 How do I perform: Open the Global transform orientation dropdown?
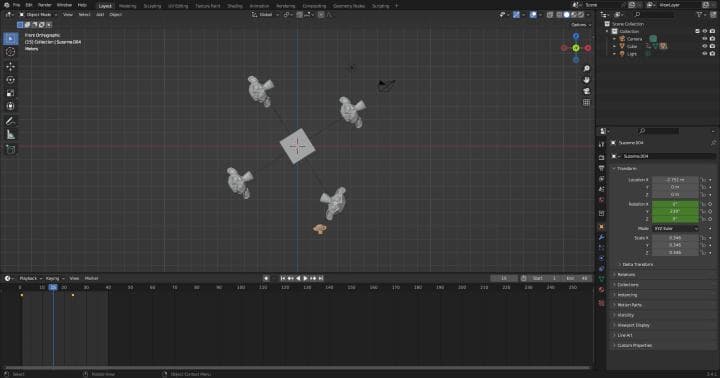265,15
